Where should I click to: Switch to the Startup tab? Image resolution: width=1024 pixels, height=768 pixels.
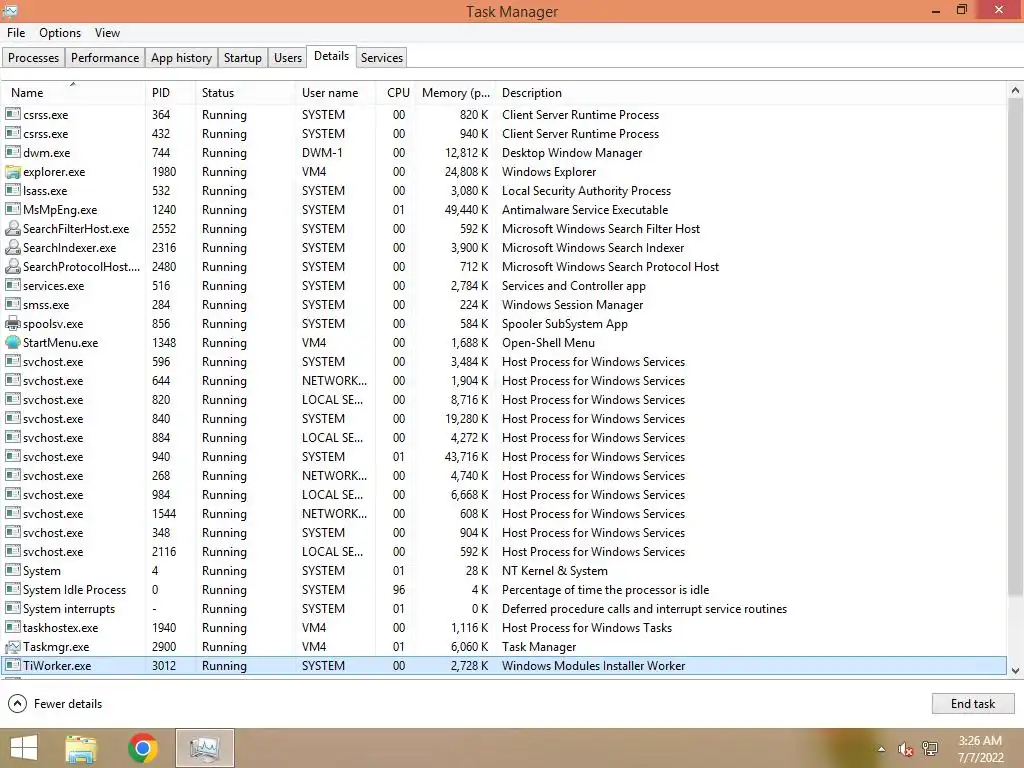pyautogui.click(x=242, y=57)
